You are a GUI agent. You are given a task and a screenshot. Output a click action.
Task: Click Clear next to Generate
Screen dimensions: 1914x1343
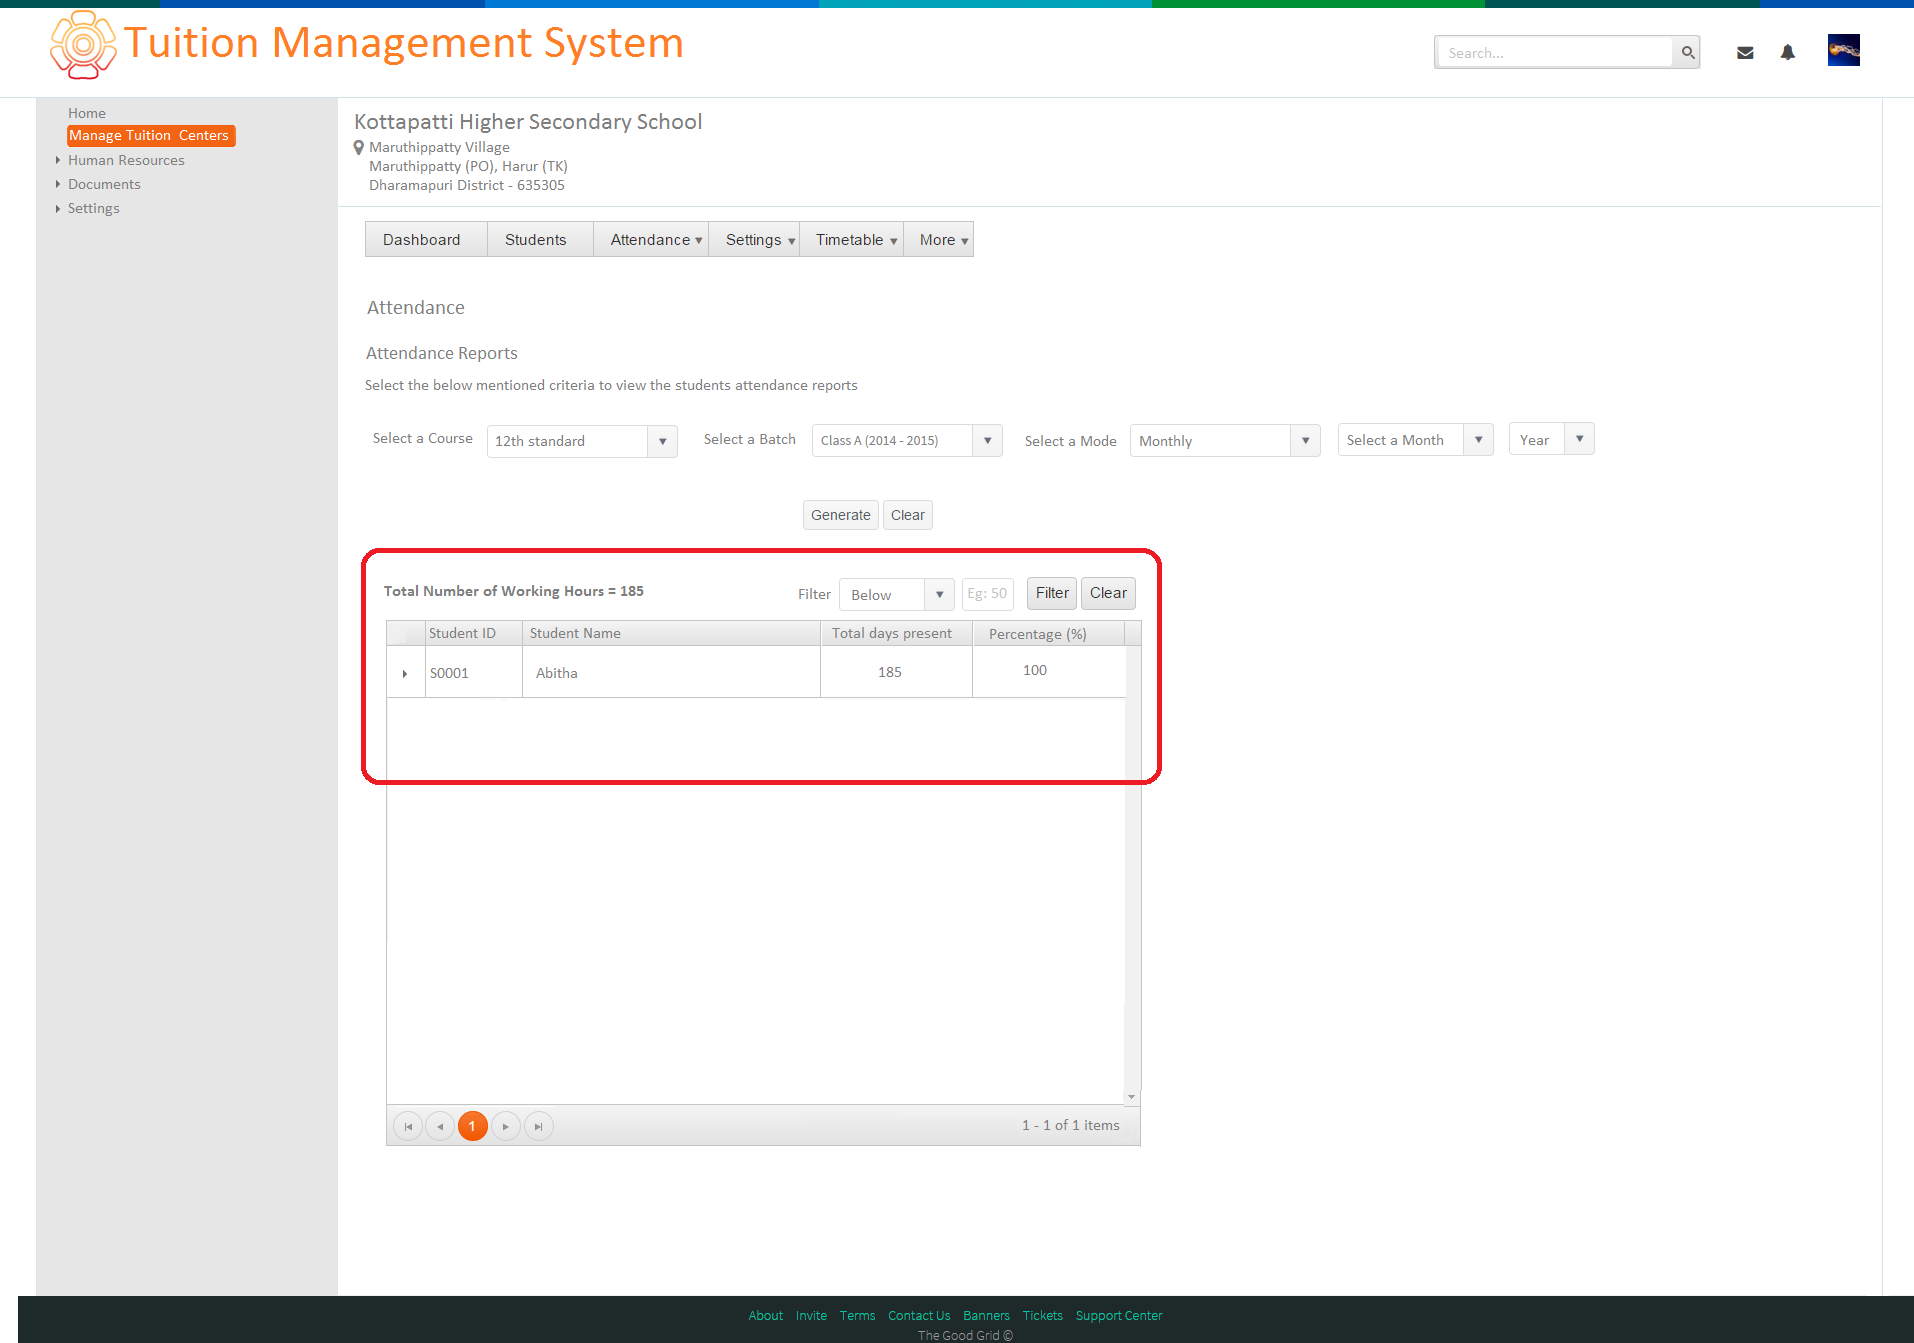tap(908, 515)
